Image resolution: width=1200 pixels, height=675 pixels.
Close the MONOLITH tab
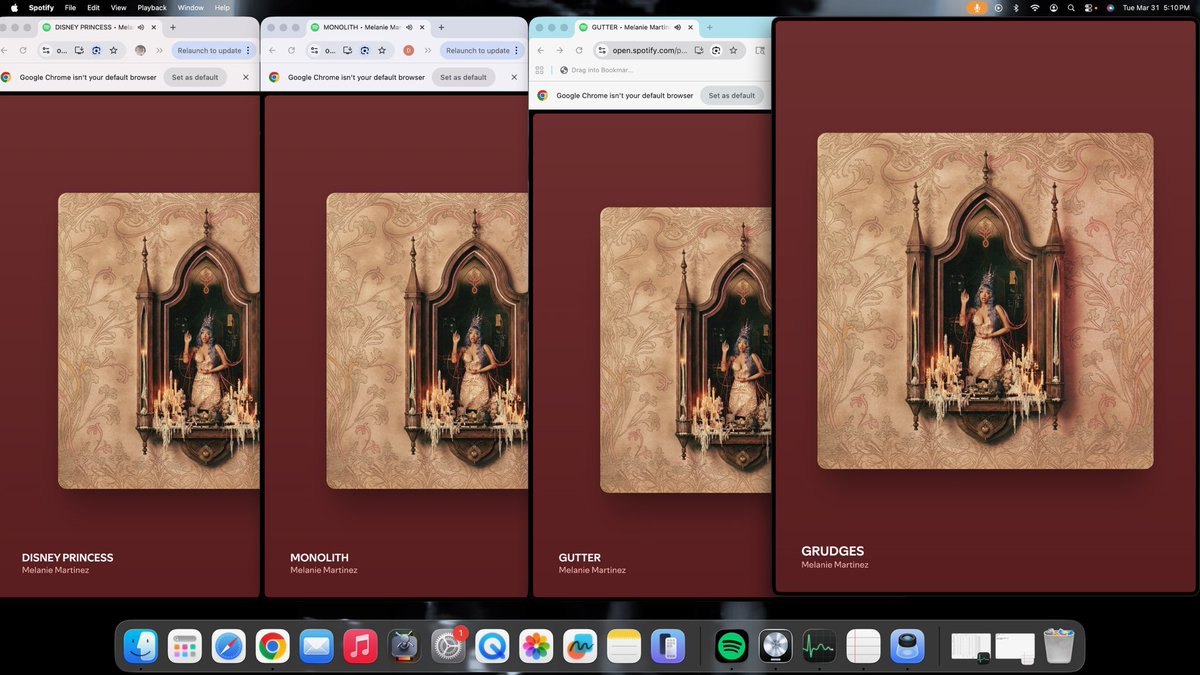tap(422, 27)
